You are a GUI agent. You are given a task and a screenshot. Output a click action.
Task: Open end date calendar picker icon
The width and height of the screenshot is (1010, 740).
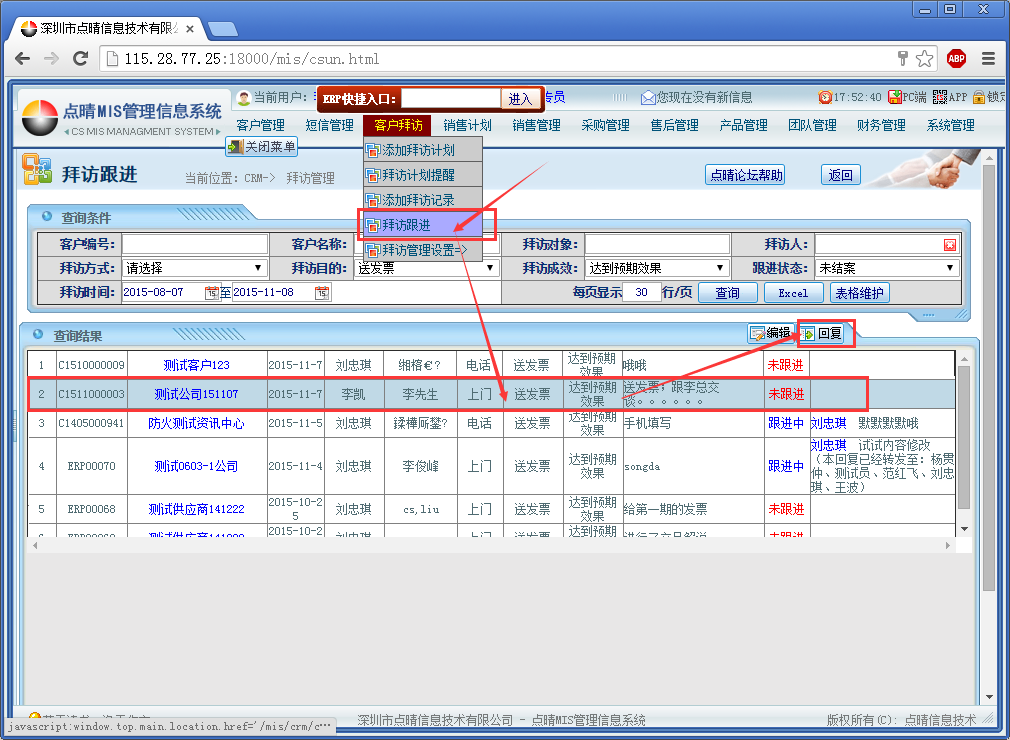[321, 293]
